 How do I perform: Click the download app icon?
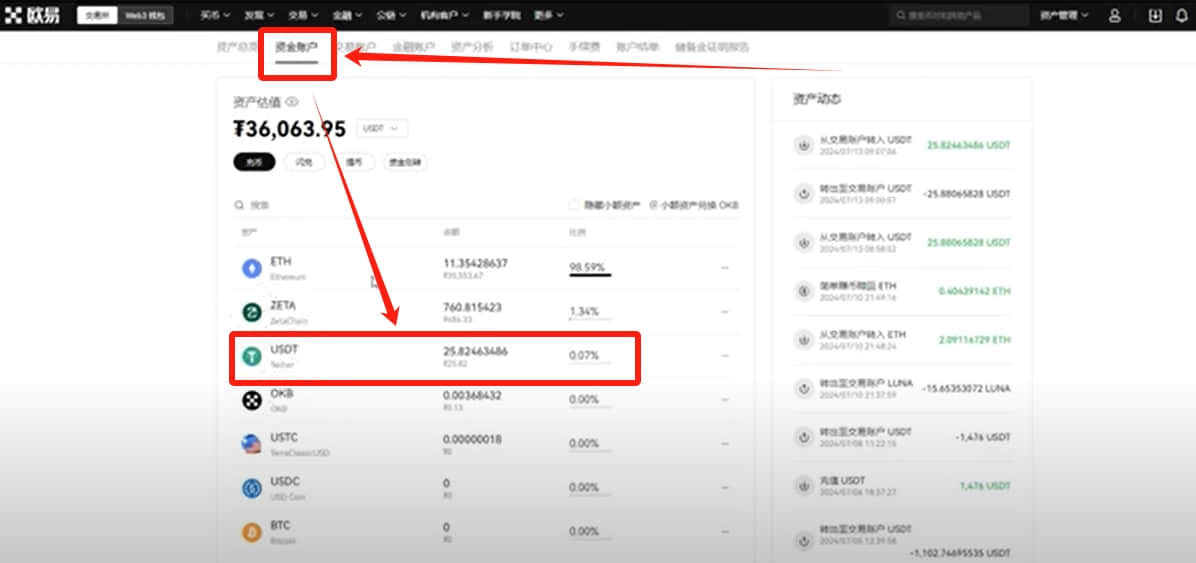tap(1156, 15)
